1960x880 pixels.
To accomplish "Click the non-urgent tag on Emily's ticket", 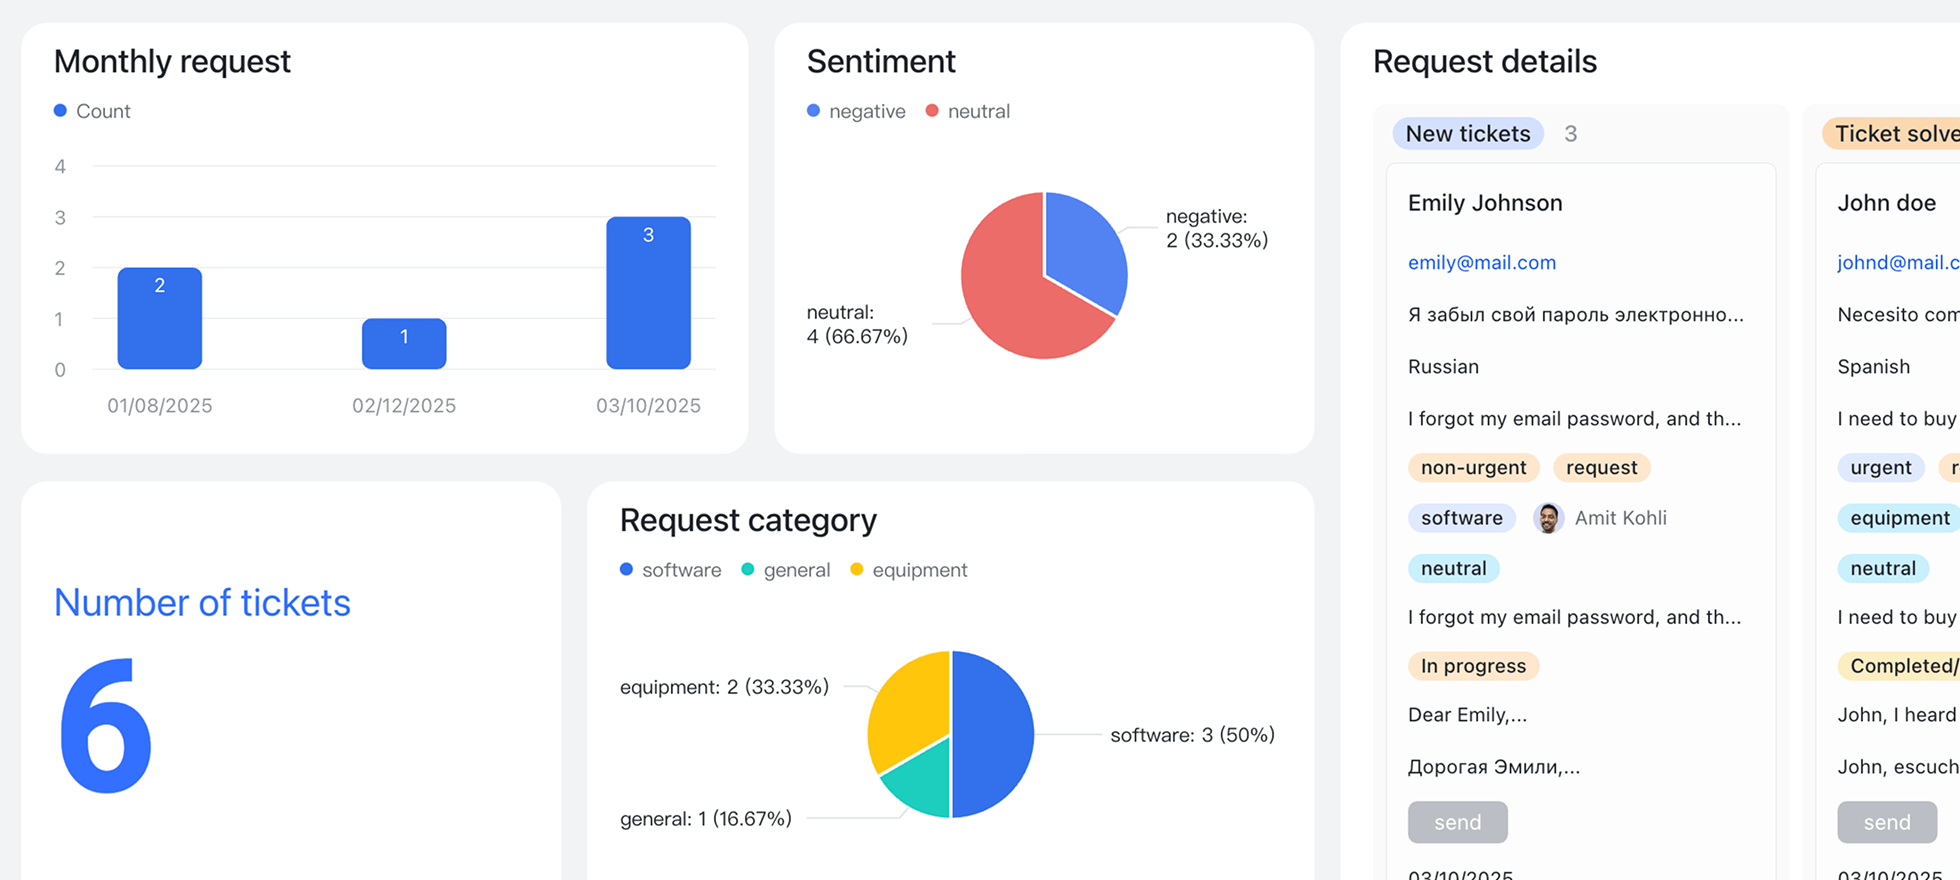I will 1473,468.
